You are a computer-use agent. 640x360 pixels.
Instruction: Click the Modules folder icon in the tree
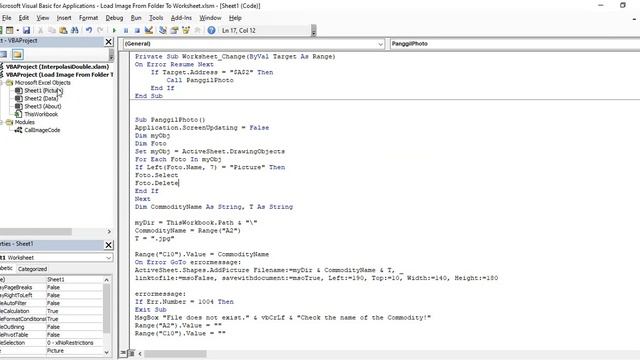coord(10,122)
